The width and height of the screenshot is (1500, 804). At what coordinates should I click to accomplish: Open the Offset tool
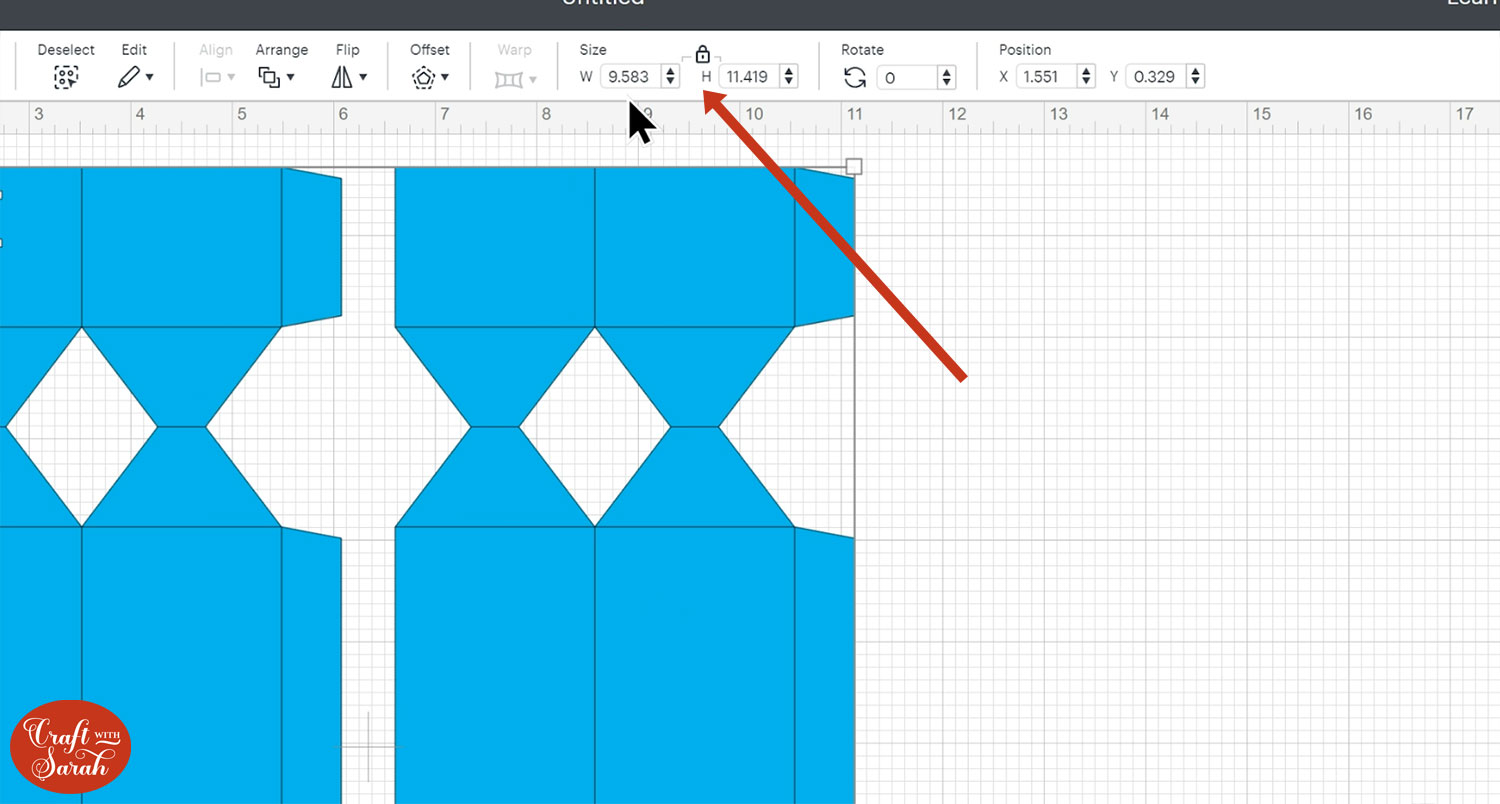click(x=430, y=77)
